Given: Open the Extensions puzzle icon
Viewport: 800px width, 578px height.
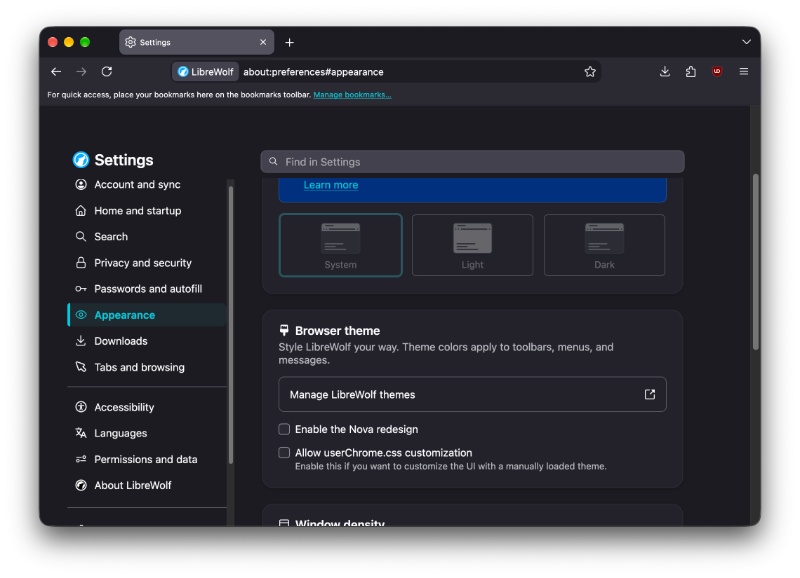Looking at the screenshot, I should pos(691,71).
